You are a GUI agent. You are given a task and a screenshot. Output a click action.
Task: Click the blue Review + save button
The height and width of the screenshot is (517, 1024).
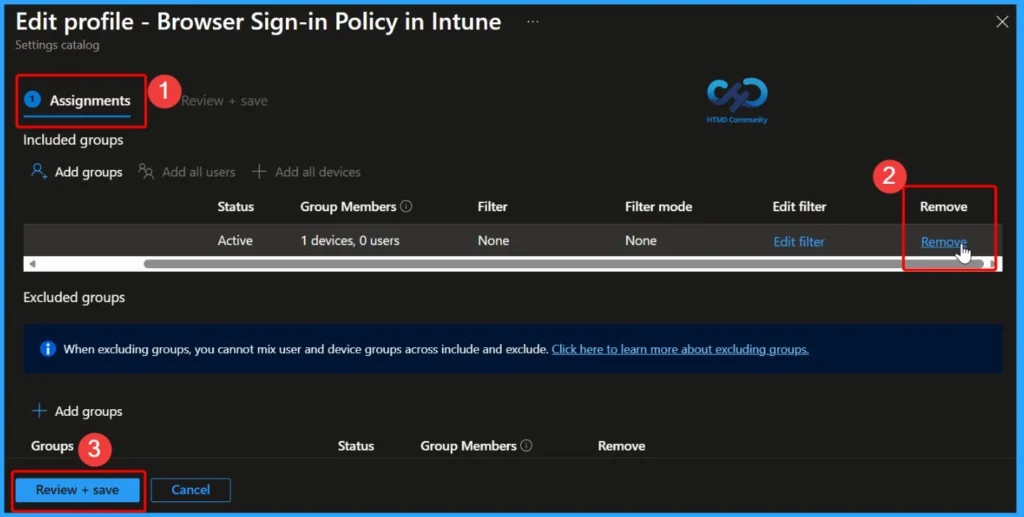coord(77,490)
